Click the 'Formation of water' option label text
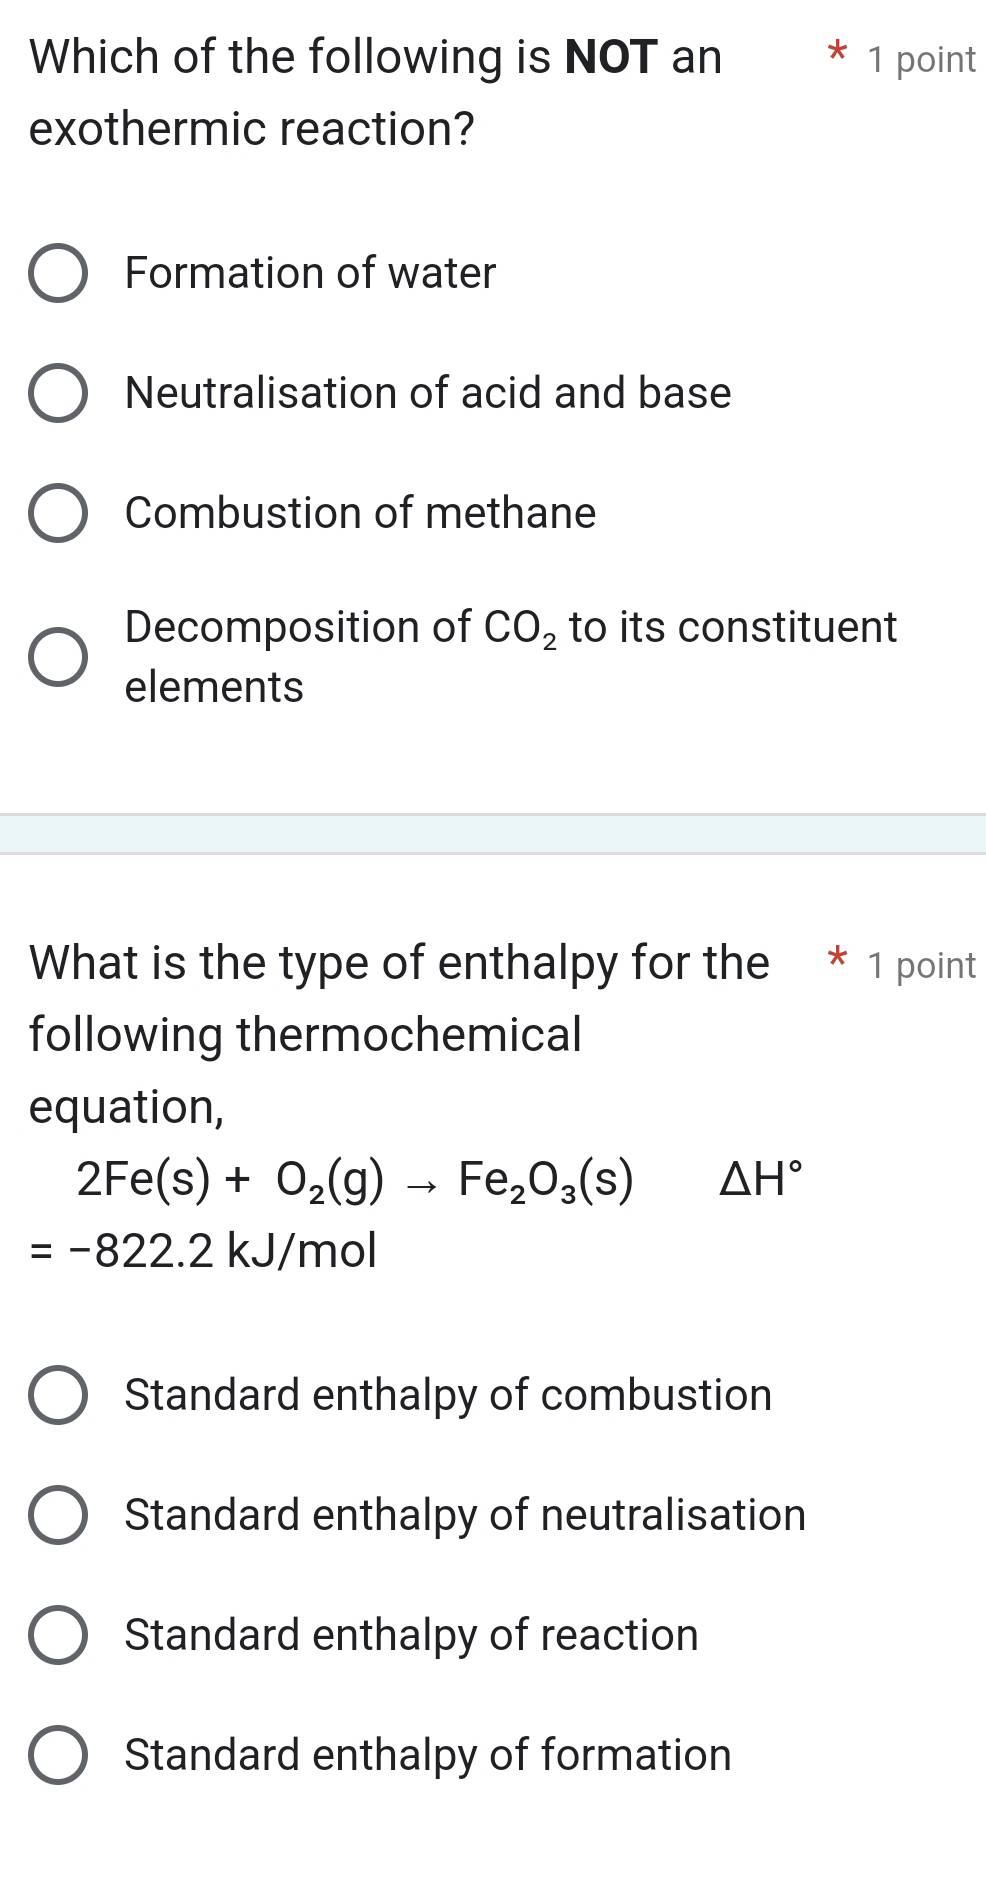Viewport: 986px width, 1880px height. coord(310,273)
